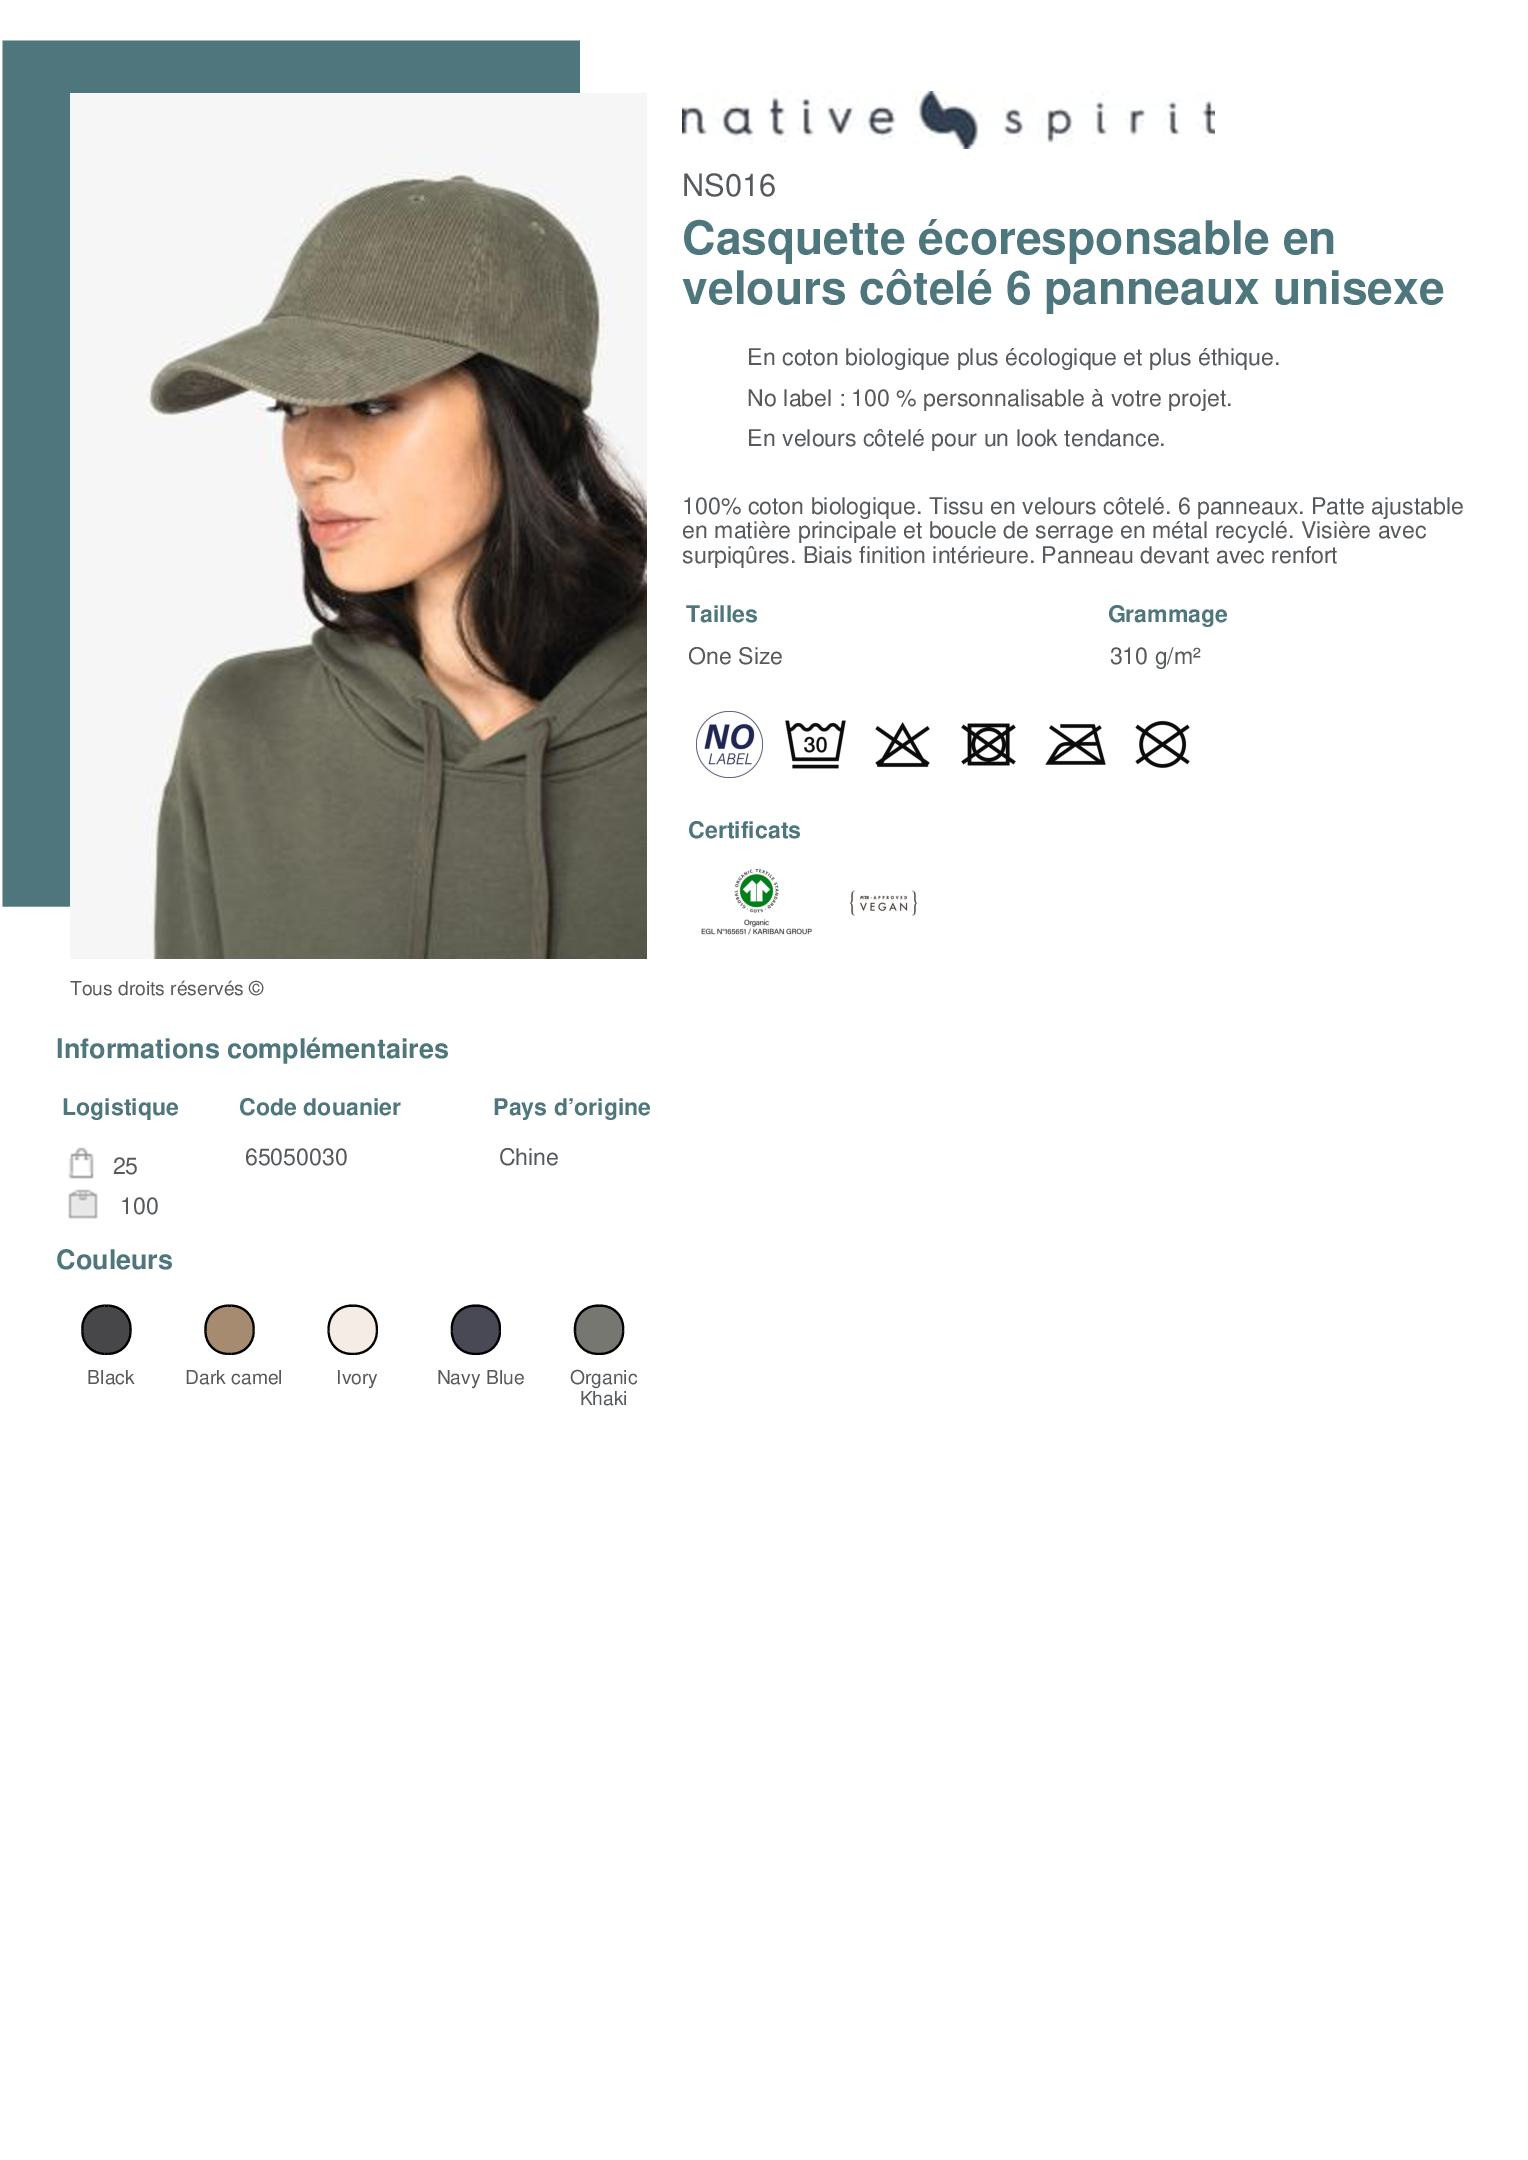Click the native spirit brand logo
Screen dimensions: 1528x2160
(948, 119)
